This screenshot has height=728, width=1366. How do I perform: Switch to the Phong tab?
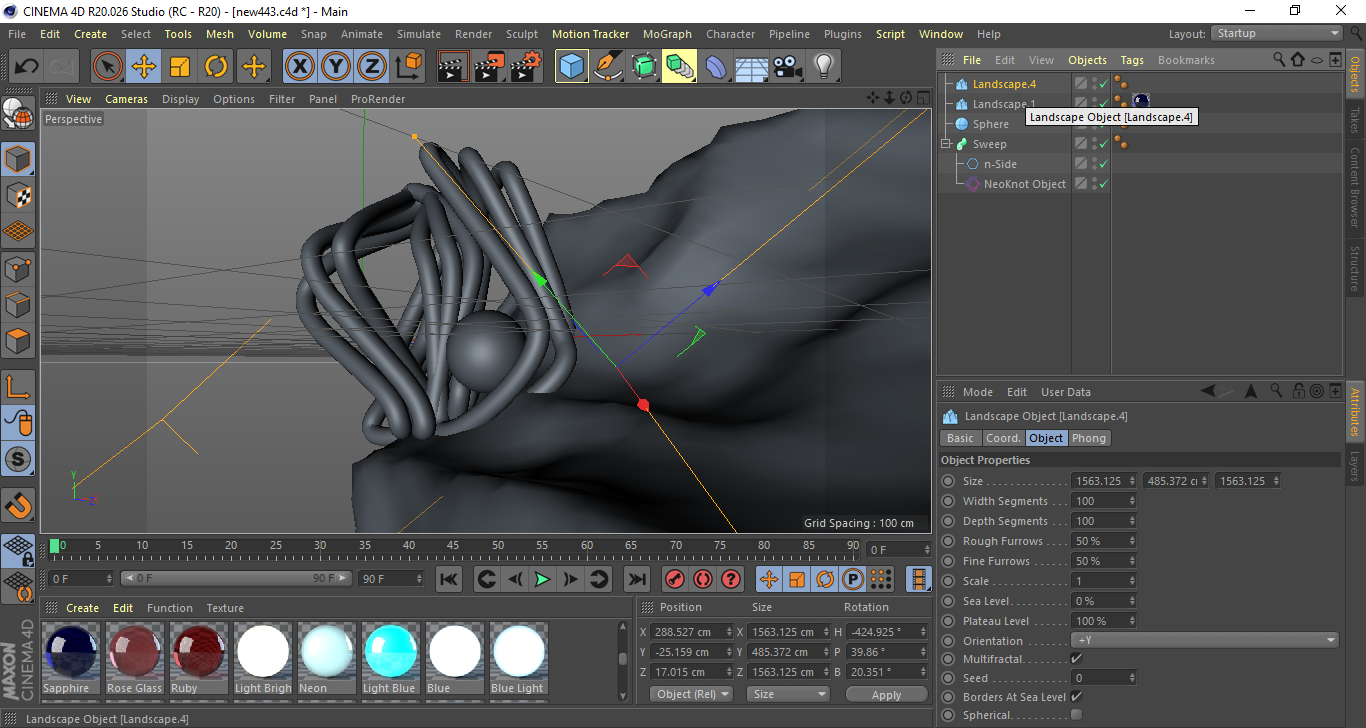point(1089,438)
